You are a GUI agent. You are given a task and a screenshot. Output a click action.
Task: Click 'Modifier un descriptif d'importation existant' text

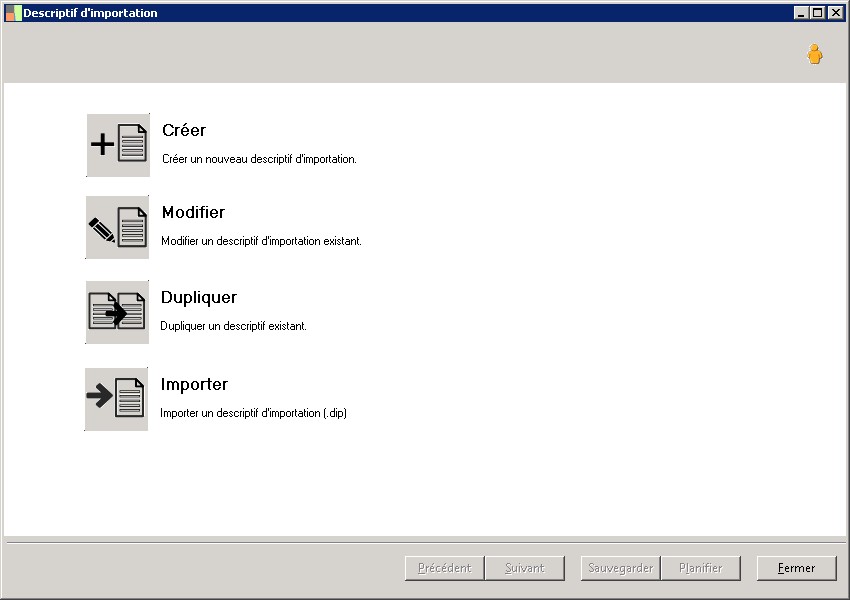[x=261, y=241]
